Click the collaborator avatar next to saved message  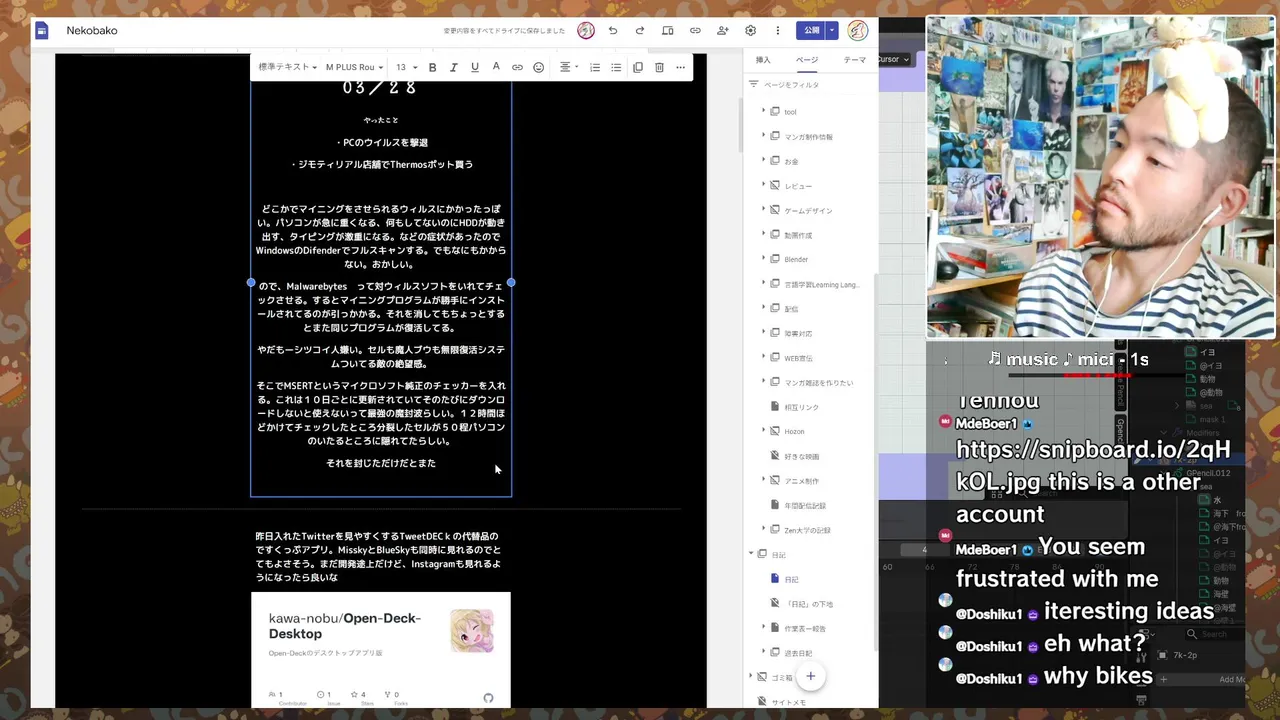[x=586, y=31]
